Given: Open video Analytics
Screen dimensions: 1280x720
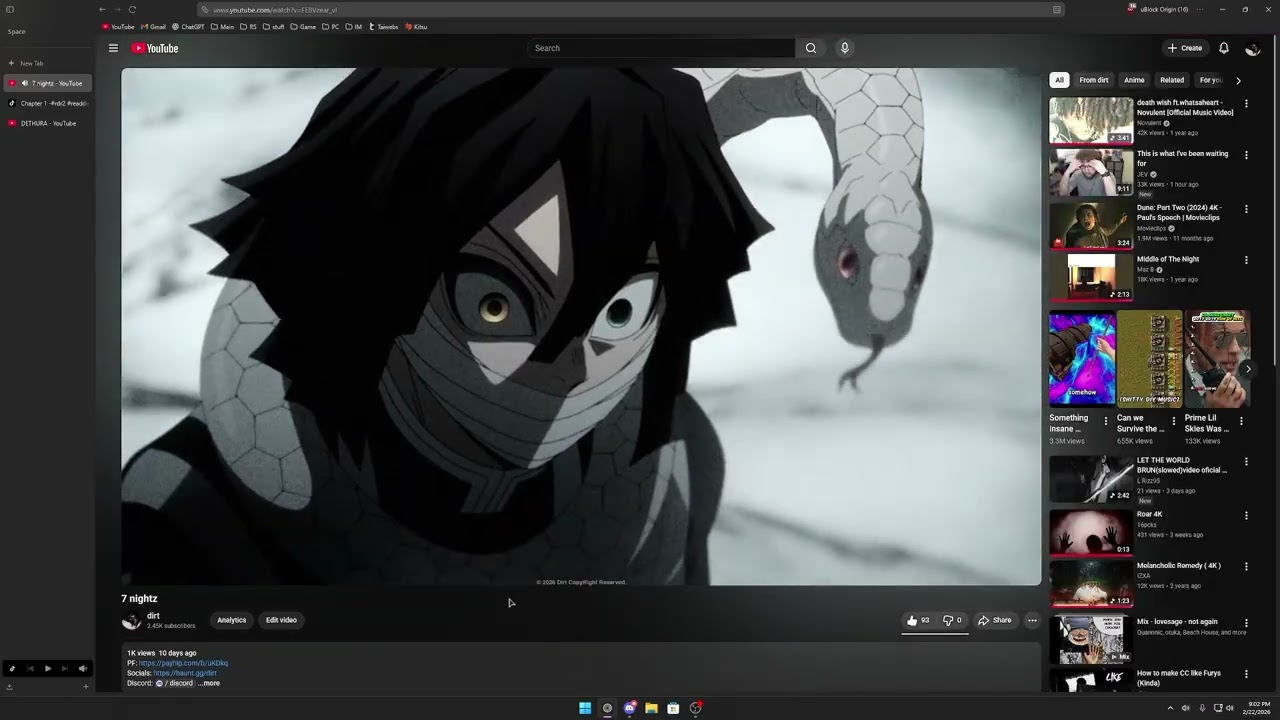Looking at the screenshot, I should pos(231,620).
